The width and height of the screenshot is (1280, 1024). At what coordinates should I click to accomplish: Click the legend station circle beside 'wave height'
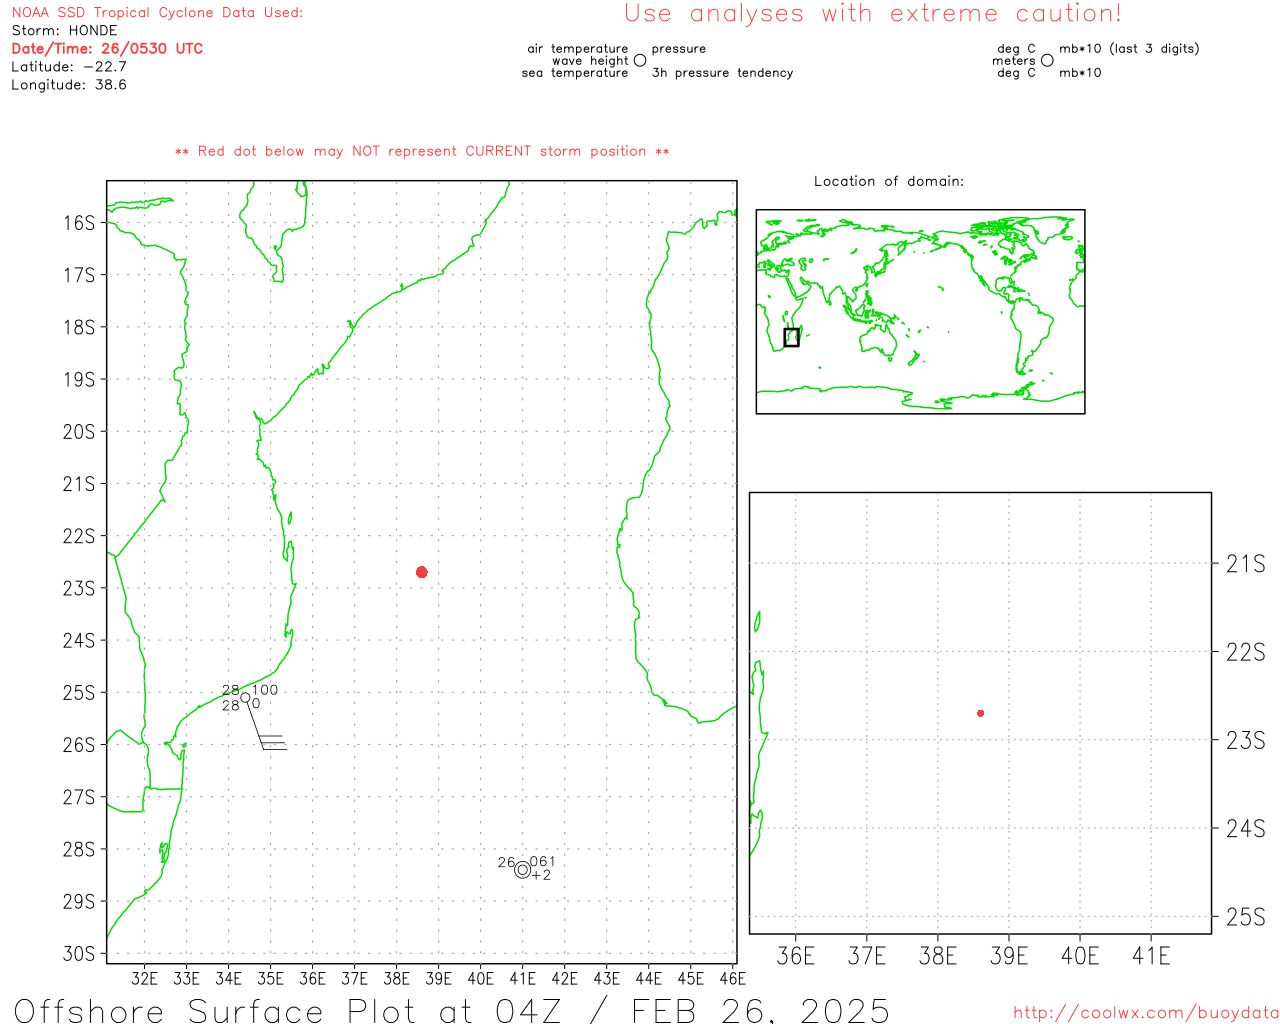[640, 60]
